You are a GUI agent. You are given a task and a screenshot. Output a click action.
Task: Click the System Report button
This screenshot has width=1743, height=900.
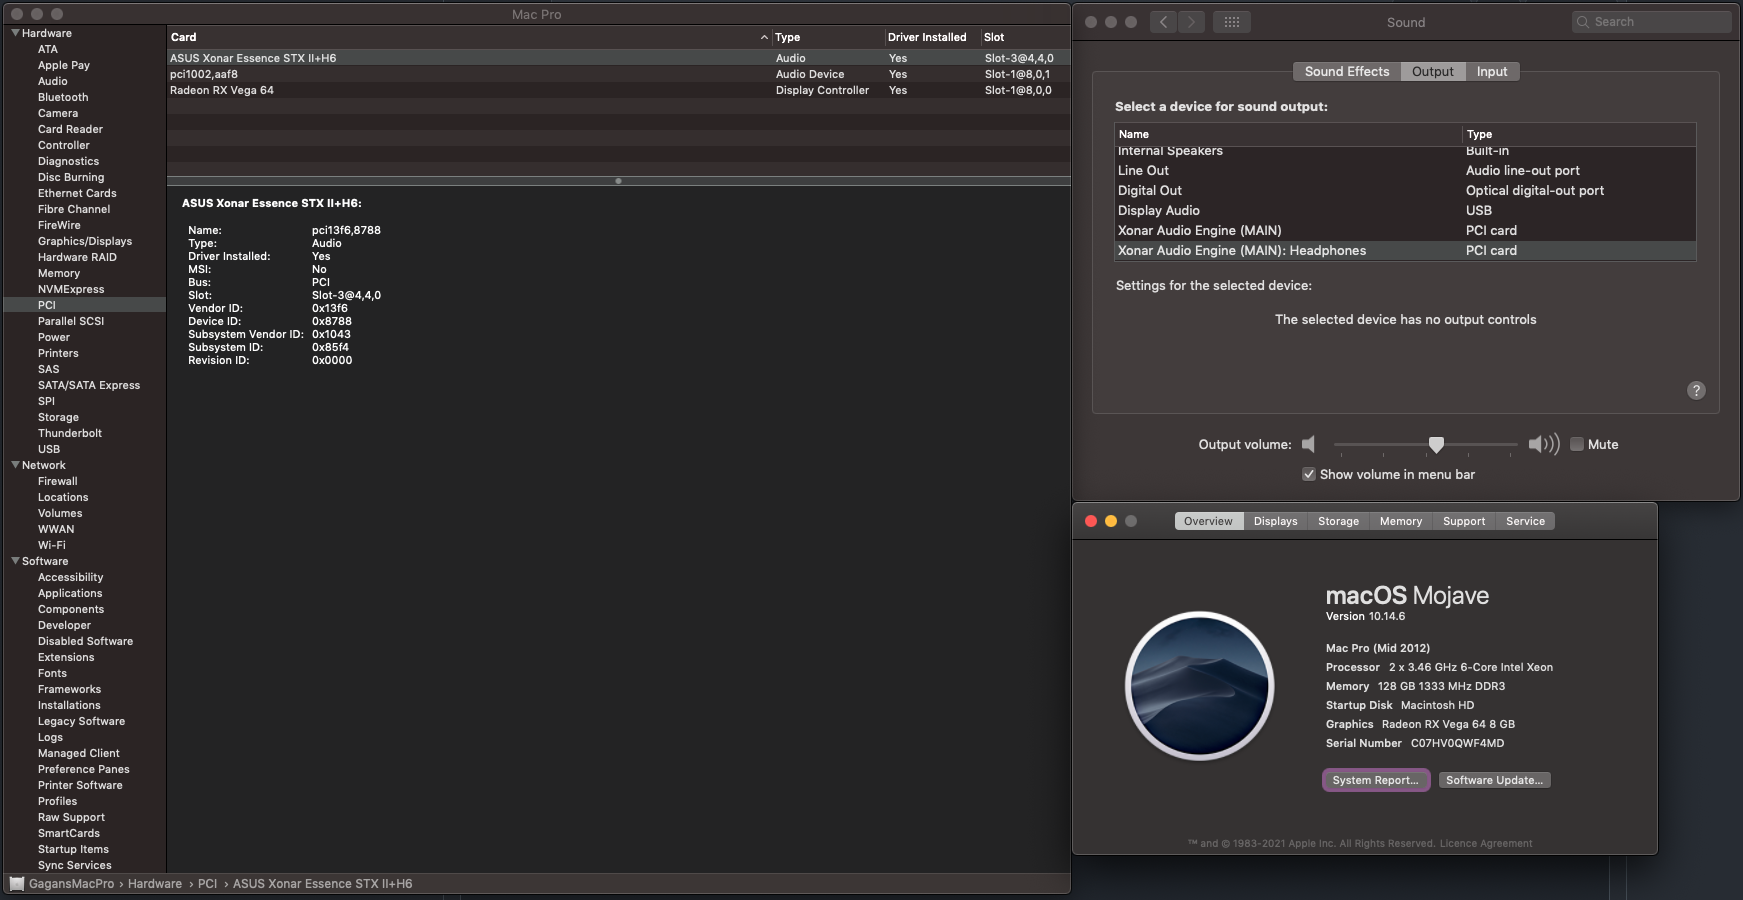click(x=1375, y=780)
